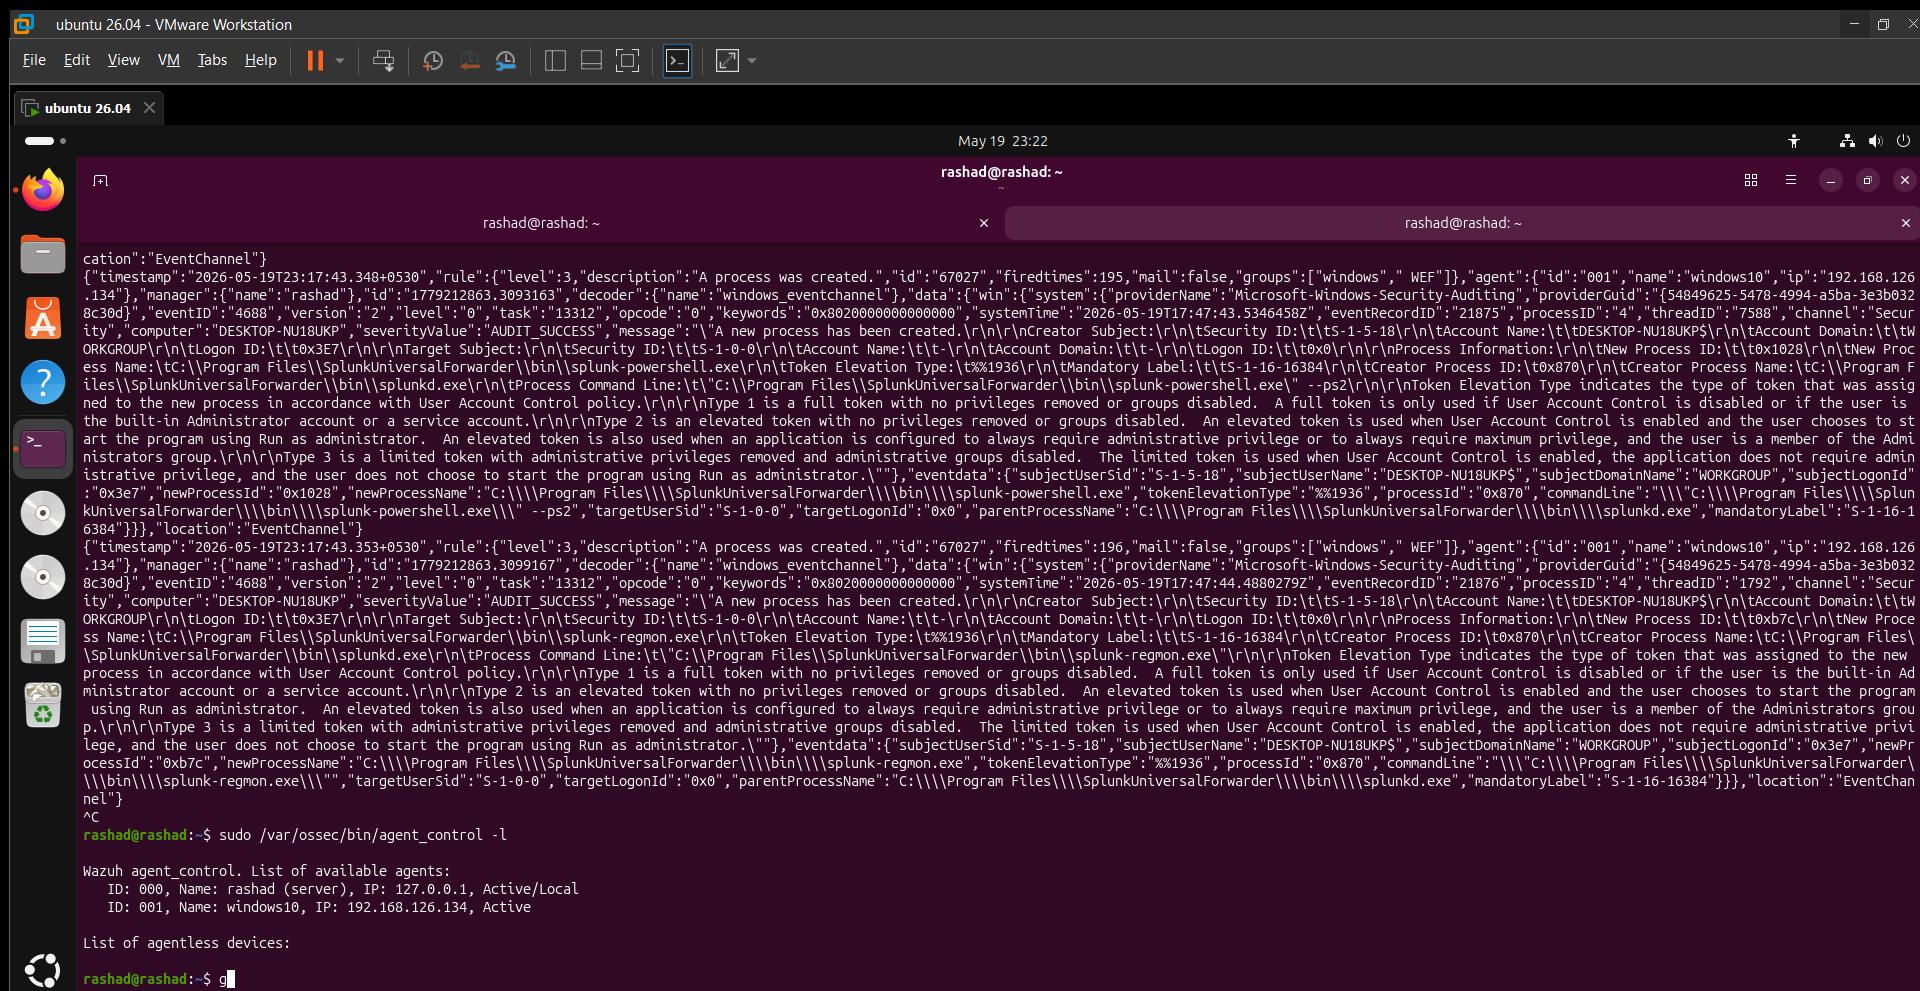Click the 'ID: 000, Name: rashad (server)' line

343,889
